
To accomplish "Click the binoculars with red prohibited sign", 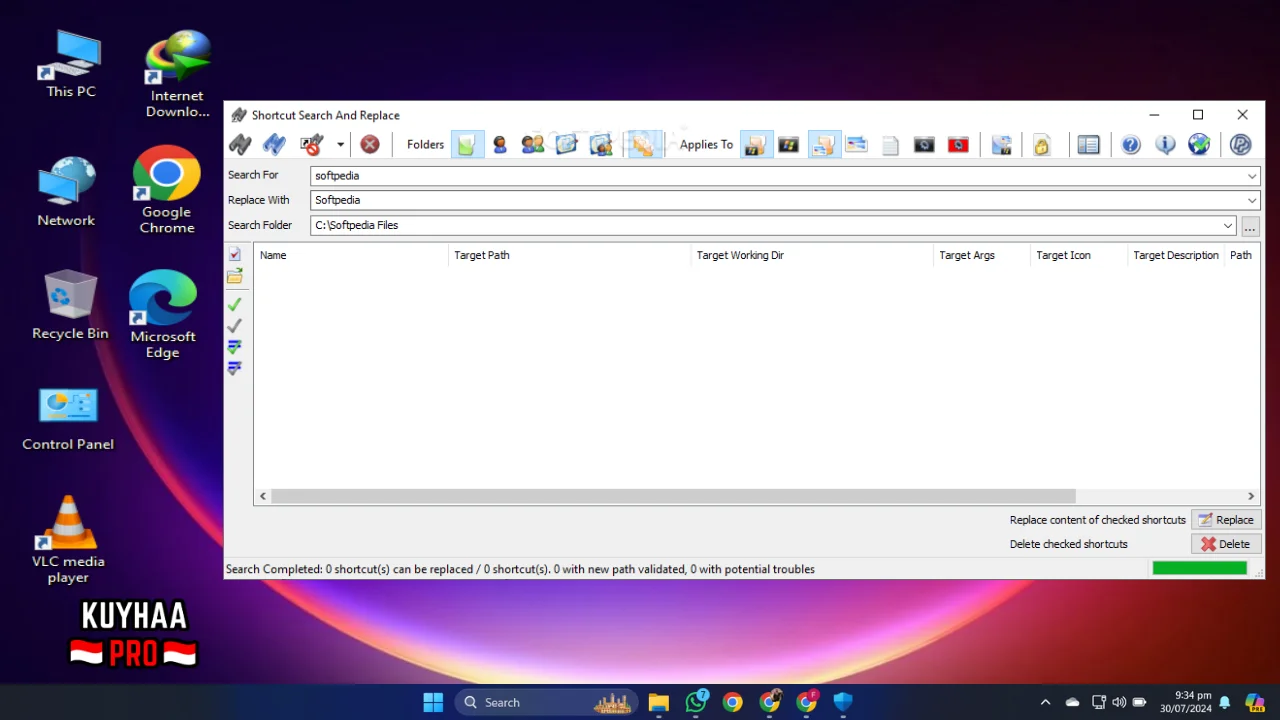I will 312,144.
